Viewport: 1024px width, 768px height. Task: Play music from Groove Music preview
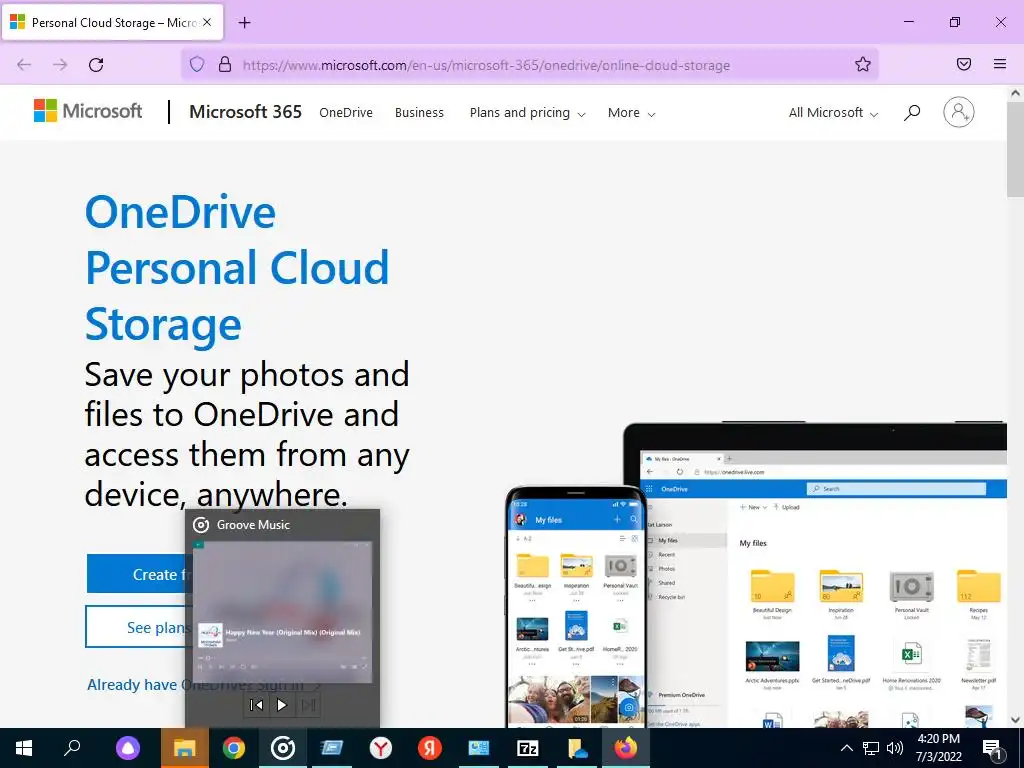point(281,705)
